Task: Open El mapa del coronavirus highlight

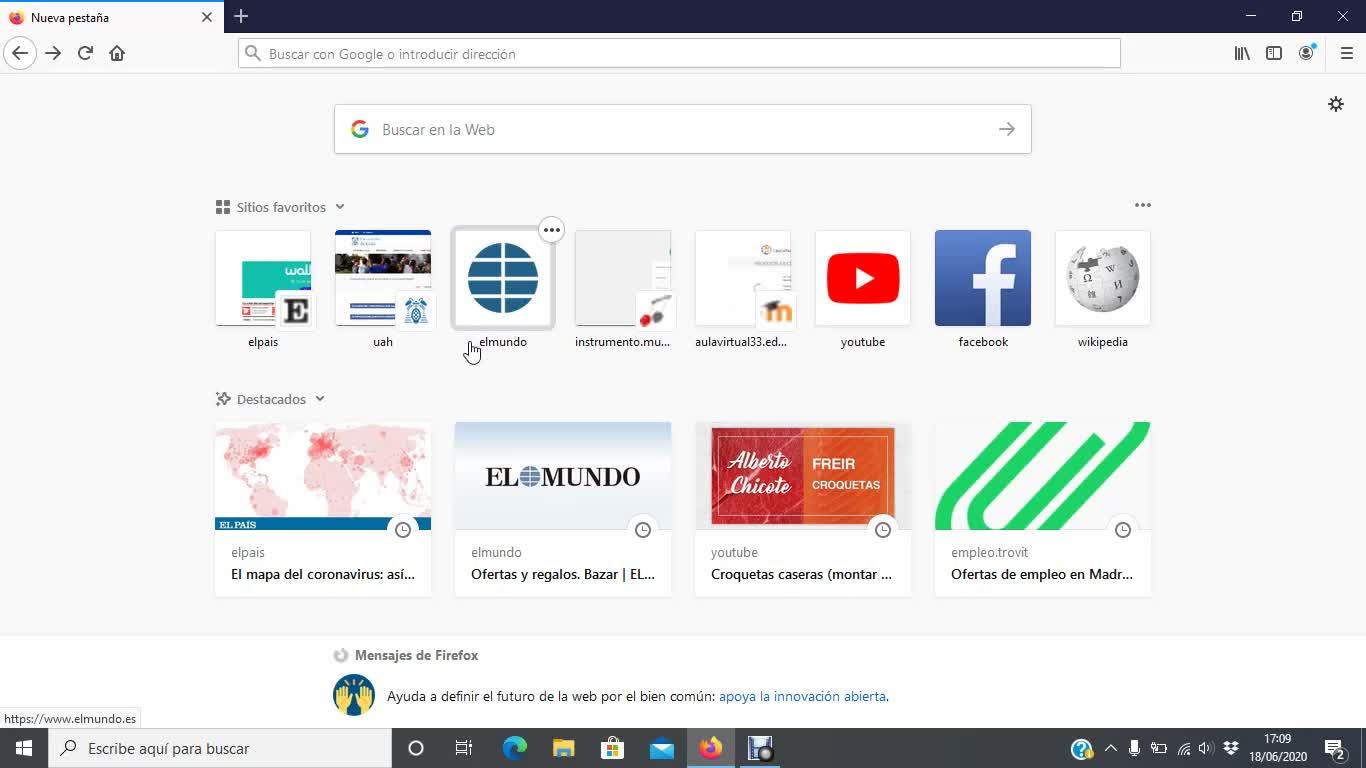Action: coord(323,509)
